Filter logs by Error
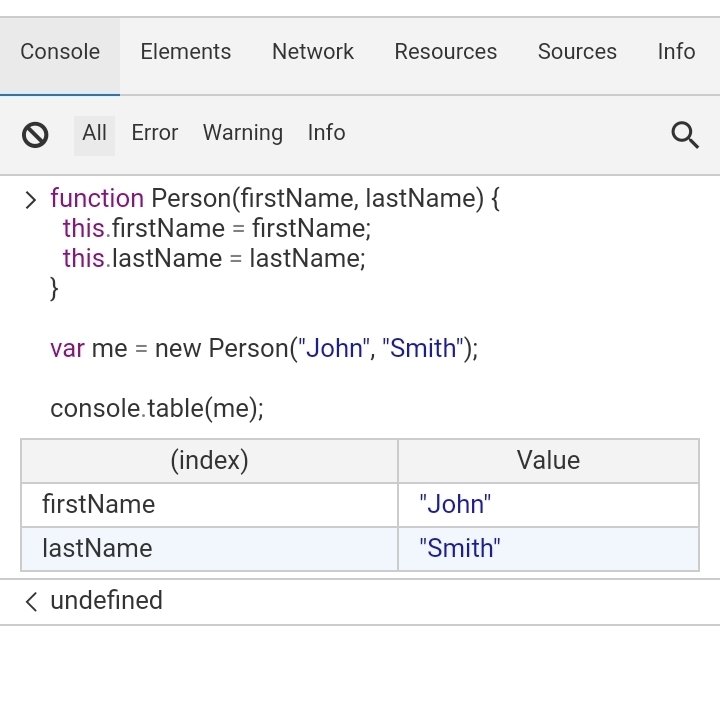 155,133
